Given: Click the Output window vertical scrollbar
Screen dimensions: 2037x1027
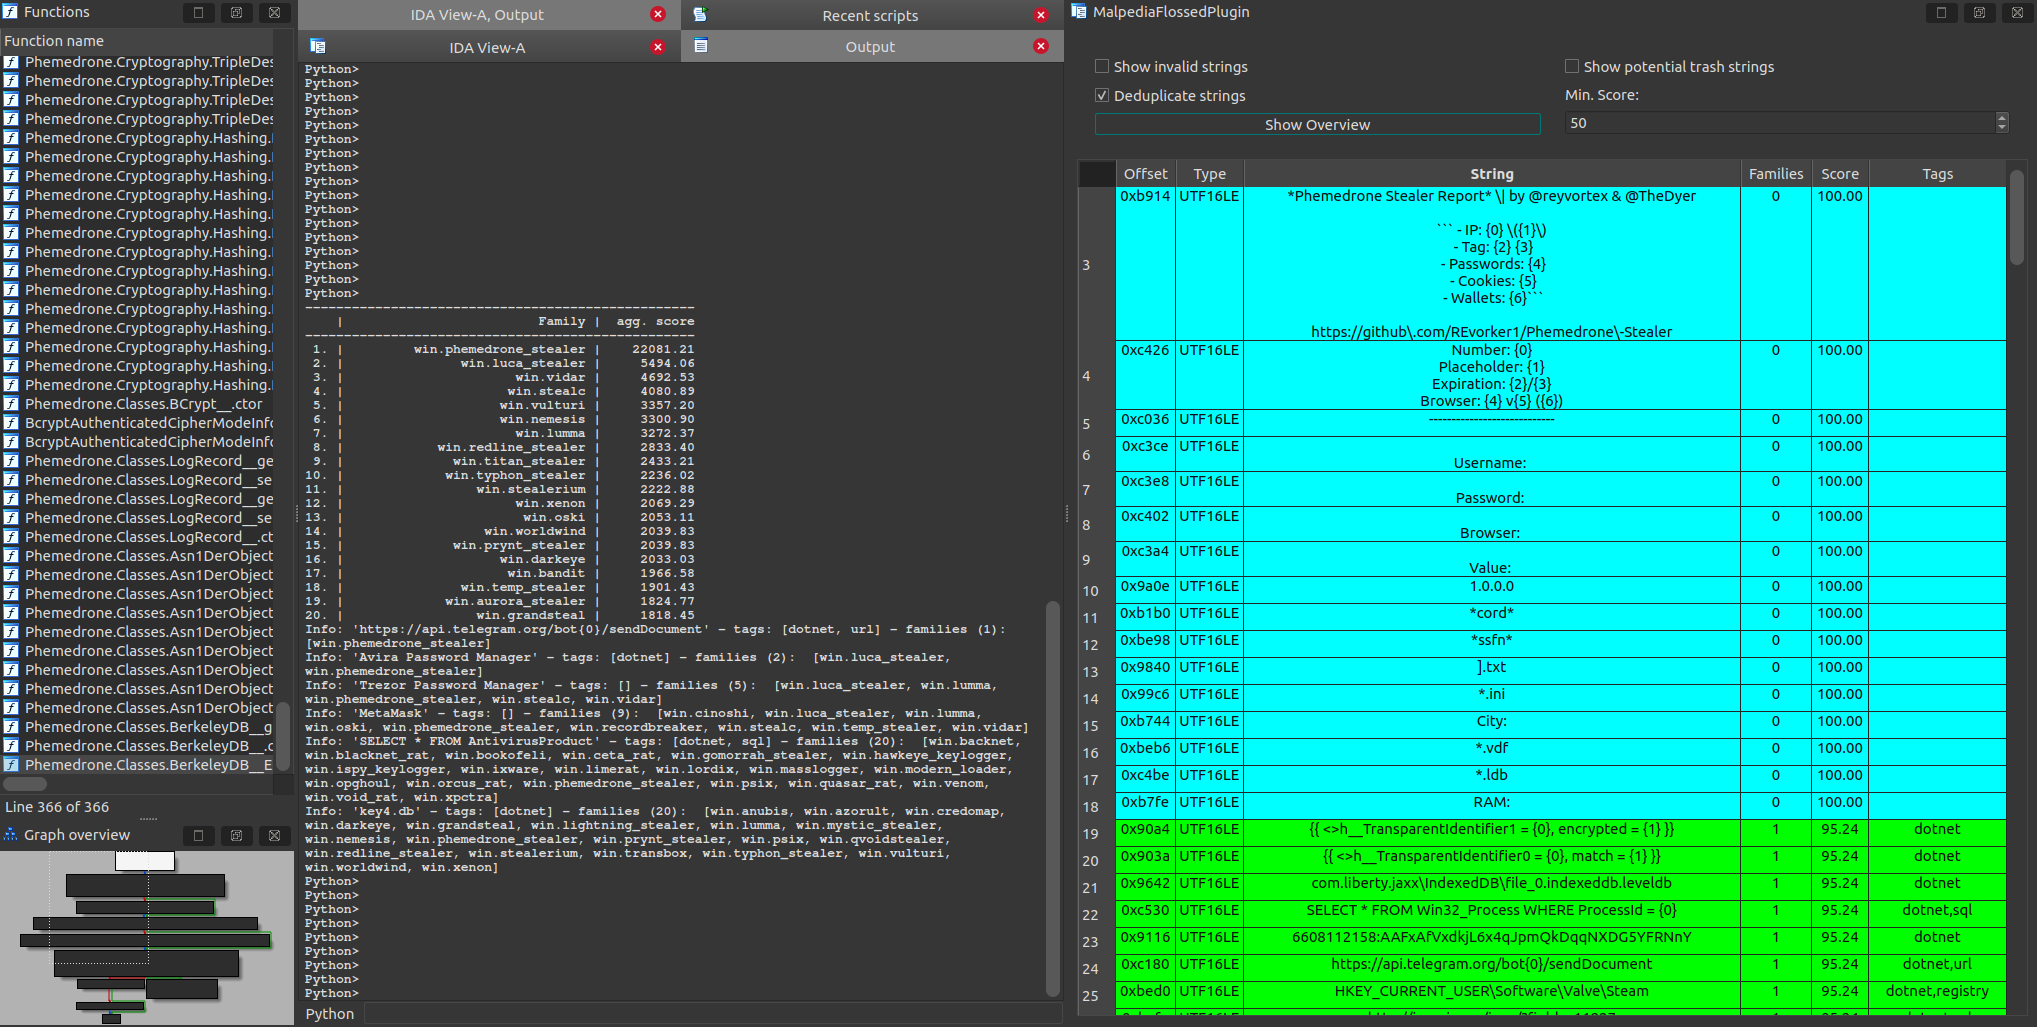Looking at the screenshot, I should pyautogui.click(x=1052, y=798).
